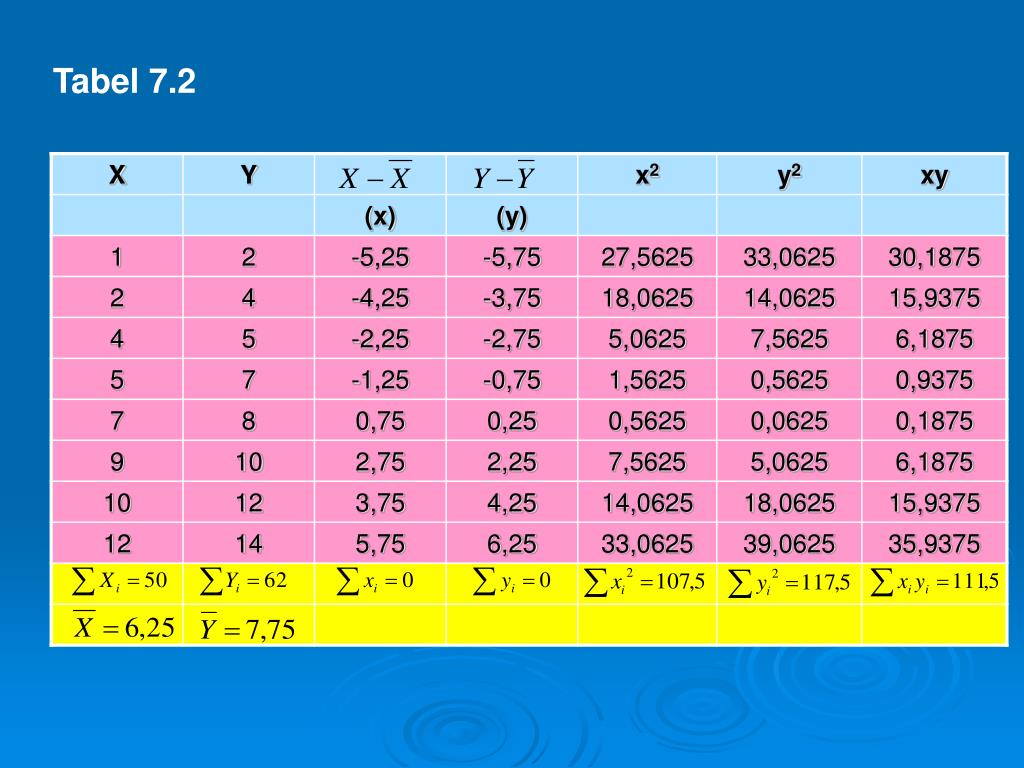Screen dimensions: 1024x768
Task: Select the "1,5625" value
Action: click(x=647, y=380)
